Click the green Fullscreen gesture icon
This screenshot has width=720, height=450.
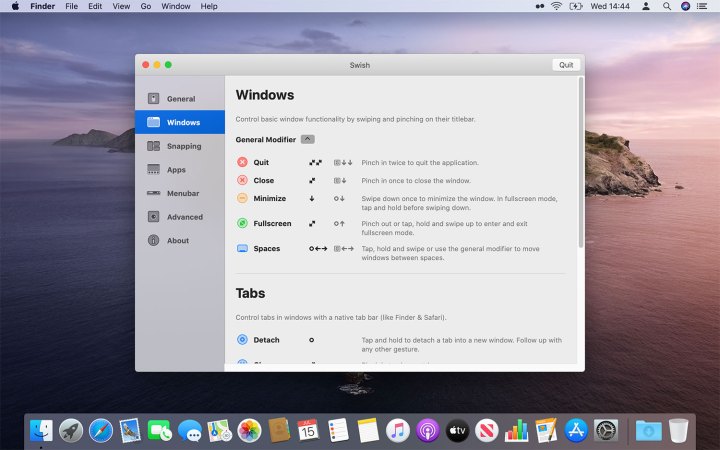pos(242,224)
